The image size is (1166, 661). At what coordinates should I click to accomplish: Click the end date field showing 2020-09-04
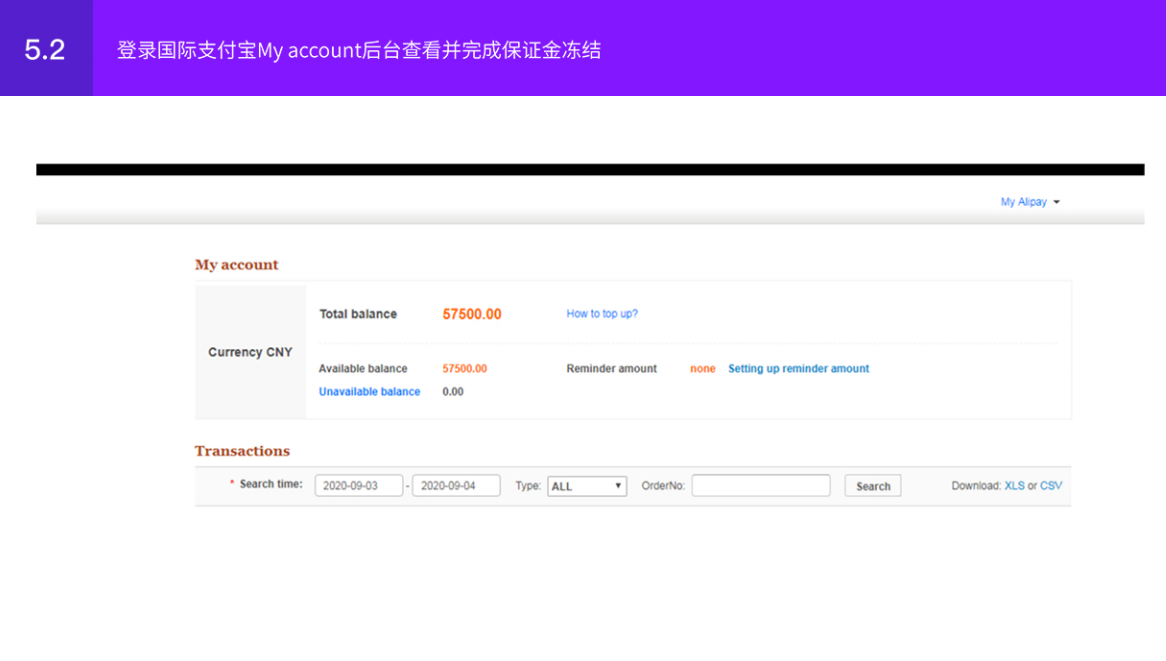point(455,485)
